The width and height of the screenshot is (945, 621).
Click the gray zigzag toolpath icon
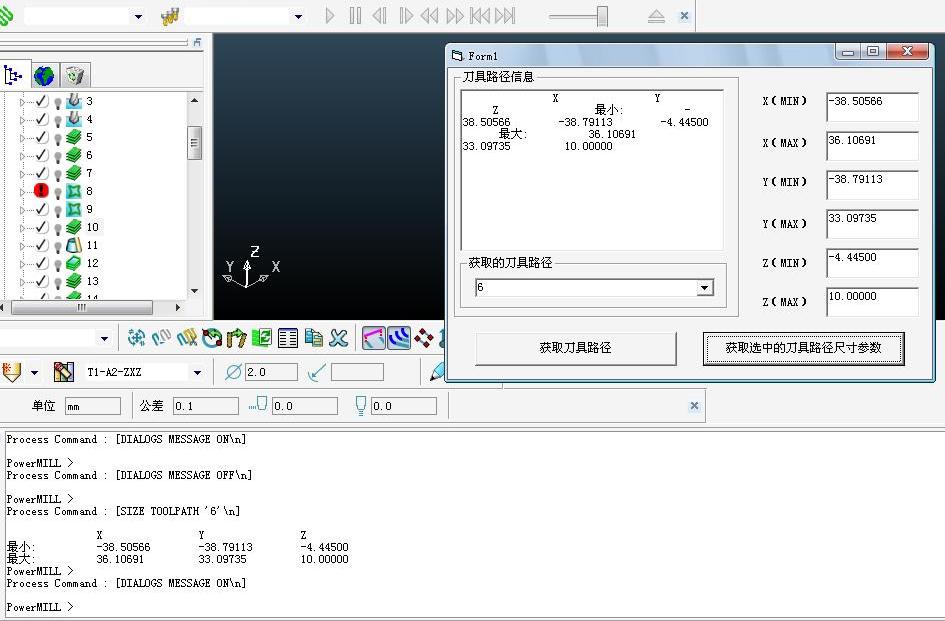[x=162, y=338]
